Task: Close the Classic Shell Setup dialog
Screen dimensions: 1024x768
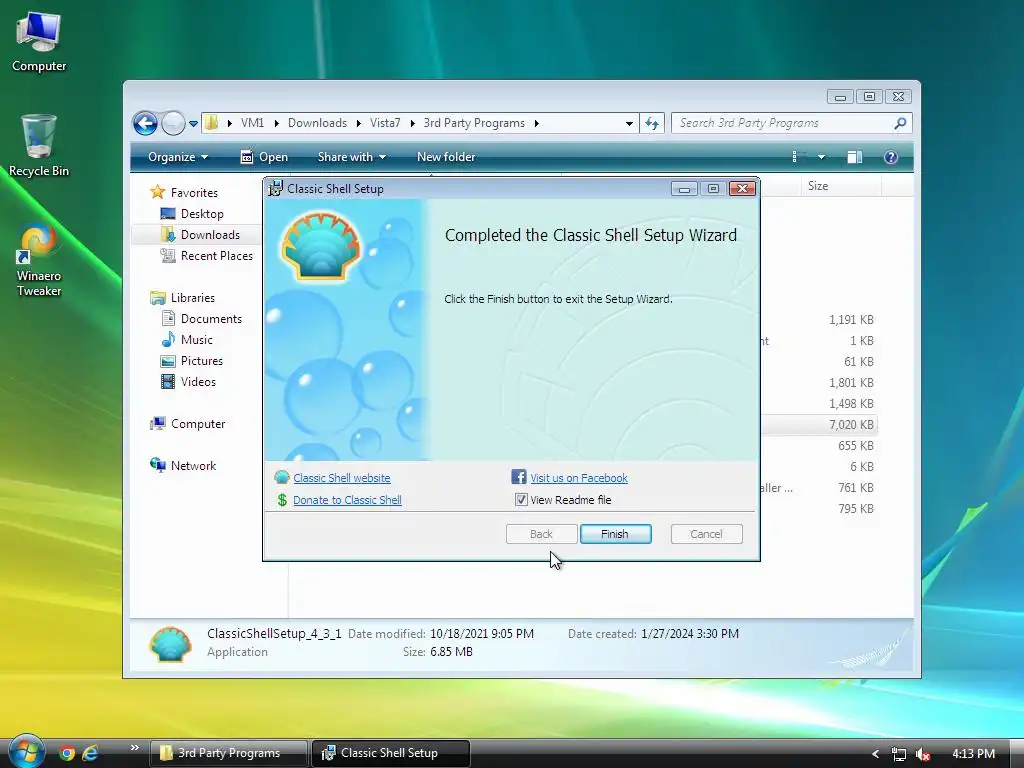Action: coord(742,189)
